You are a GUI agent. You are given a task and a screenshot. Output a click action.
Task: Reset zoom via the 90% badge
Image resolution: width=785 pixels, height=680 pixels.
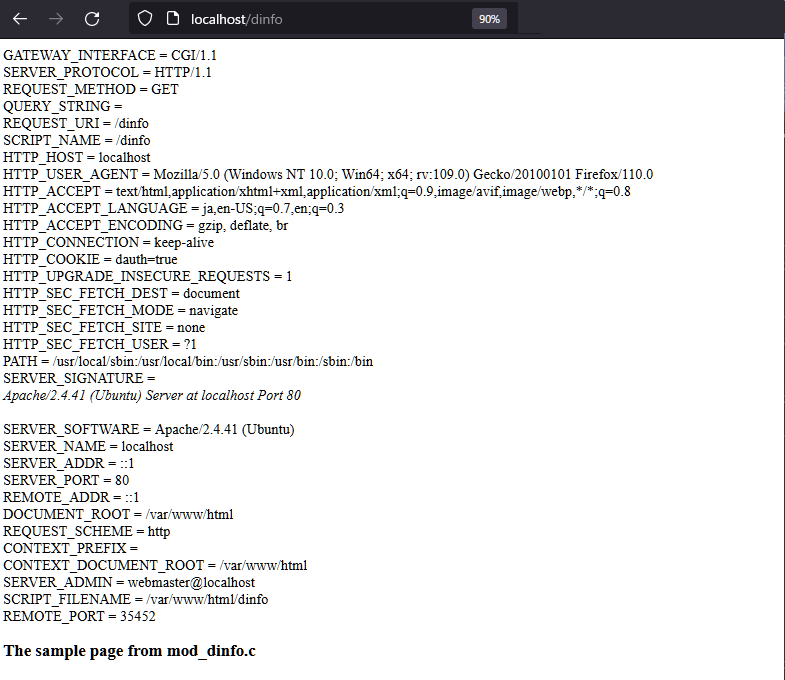click(490, 19)
